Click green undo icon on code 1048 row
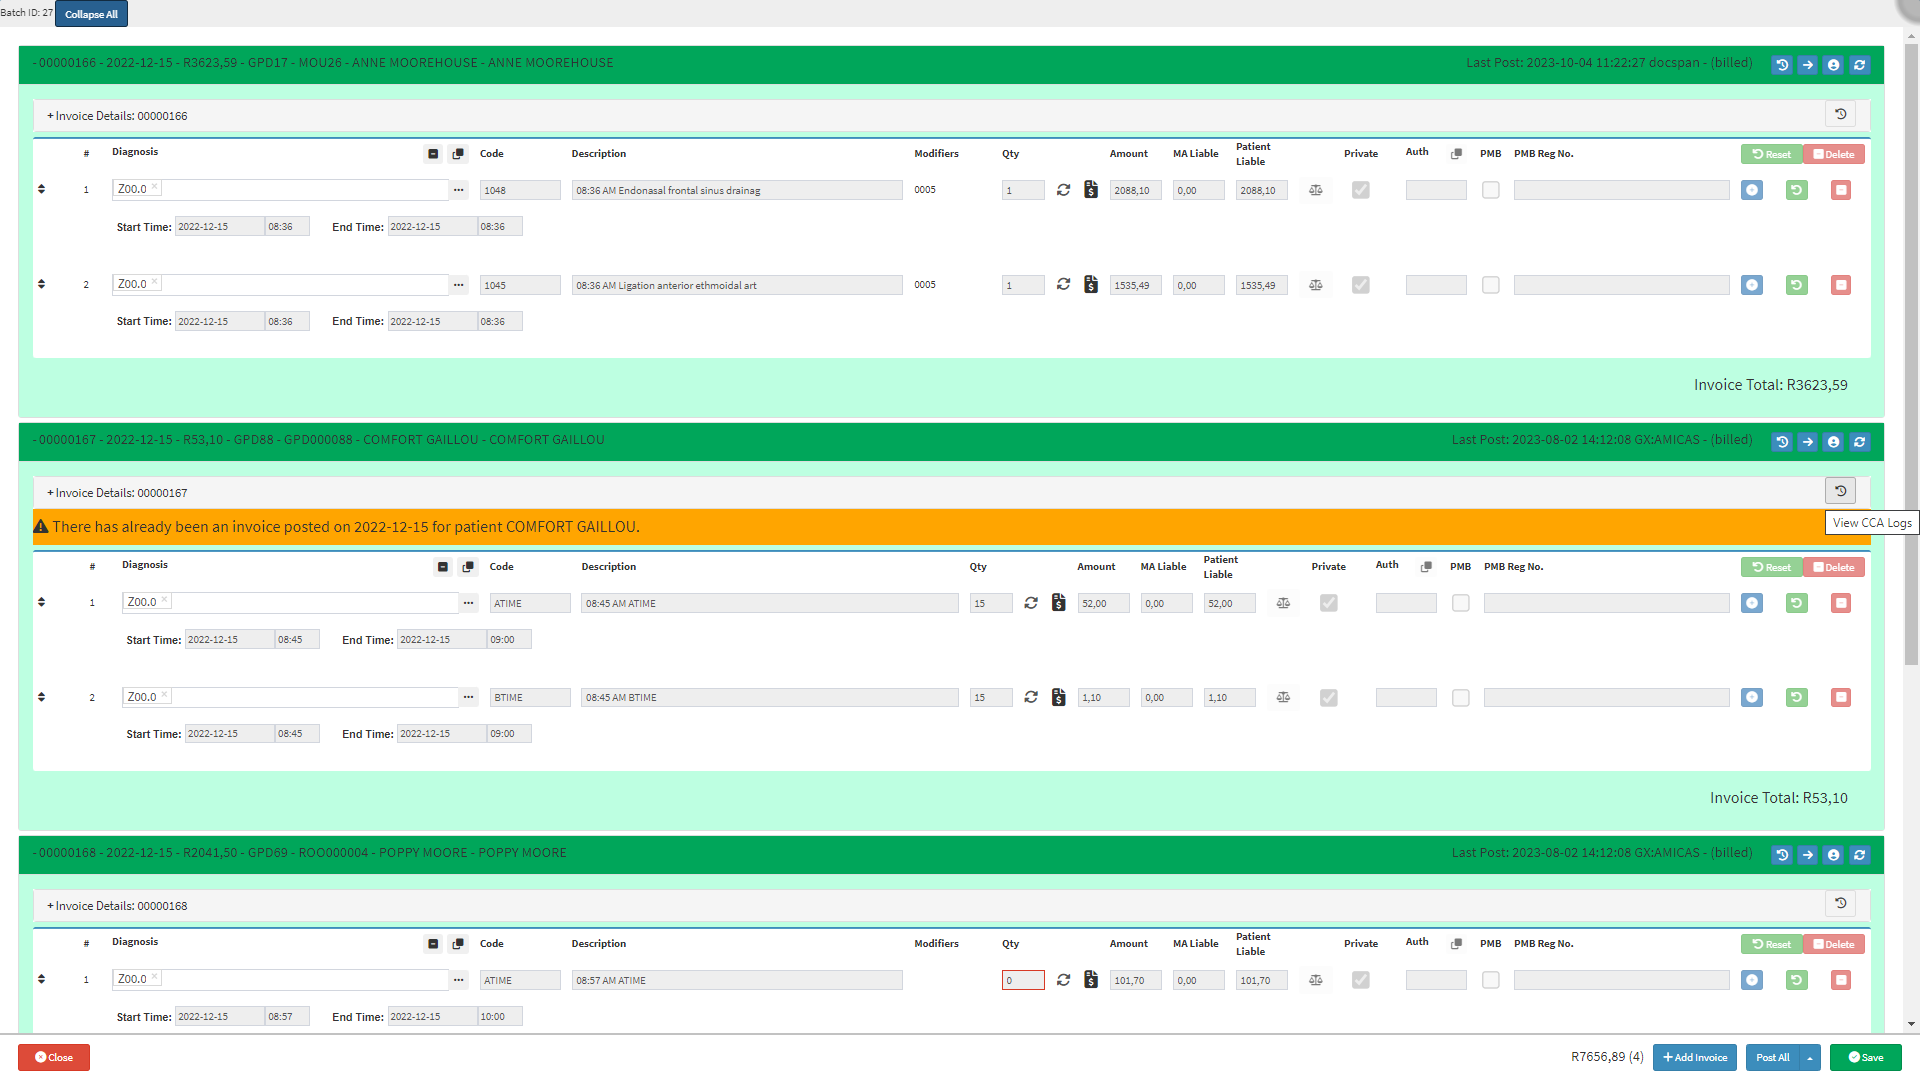1920x1080 pixels. click(x=1796, y=190)
